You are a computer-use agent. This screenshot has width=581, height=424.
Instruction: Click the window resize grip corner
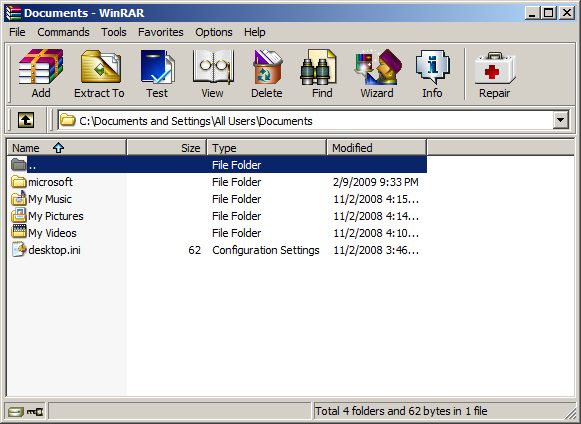point(570,415)
